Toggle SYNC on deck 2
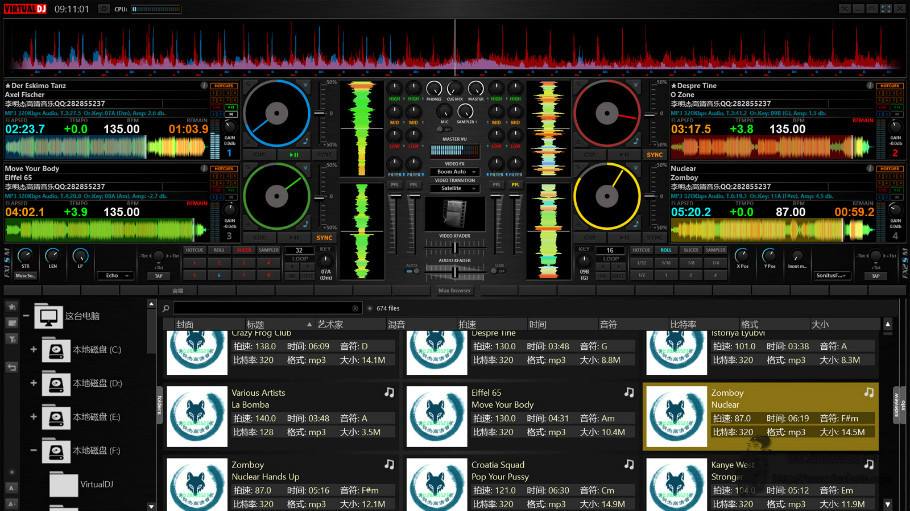This screenshot has height=511, width=910. pos(654,155)
